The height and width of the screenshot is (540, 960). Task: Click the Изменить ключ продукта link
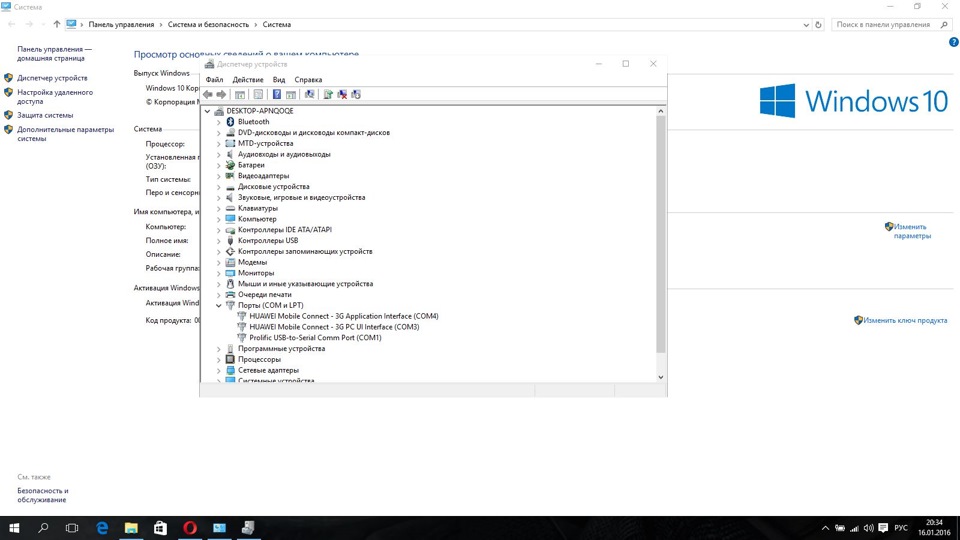click(905, 320)
